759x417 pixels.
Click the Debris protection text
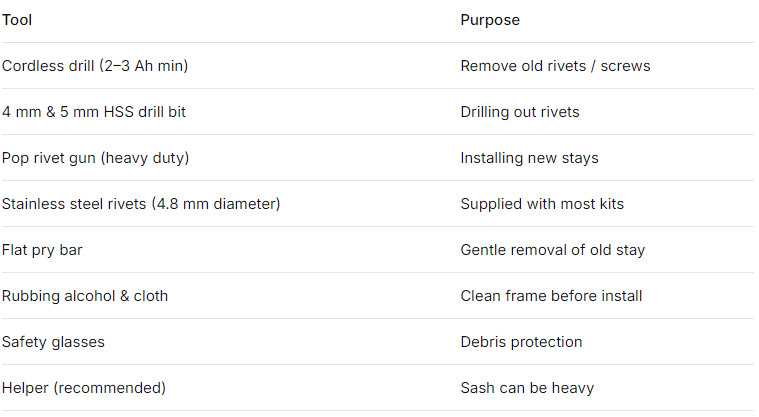[x=521, y=342]
